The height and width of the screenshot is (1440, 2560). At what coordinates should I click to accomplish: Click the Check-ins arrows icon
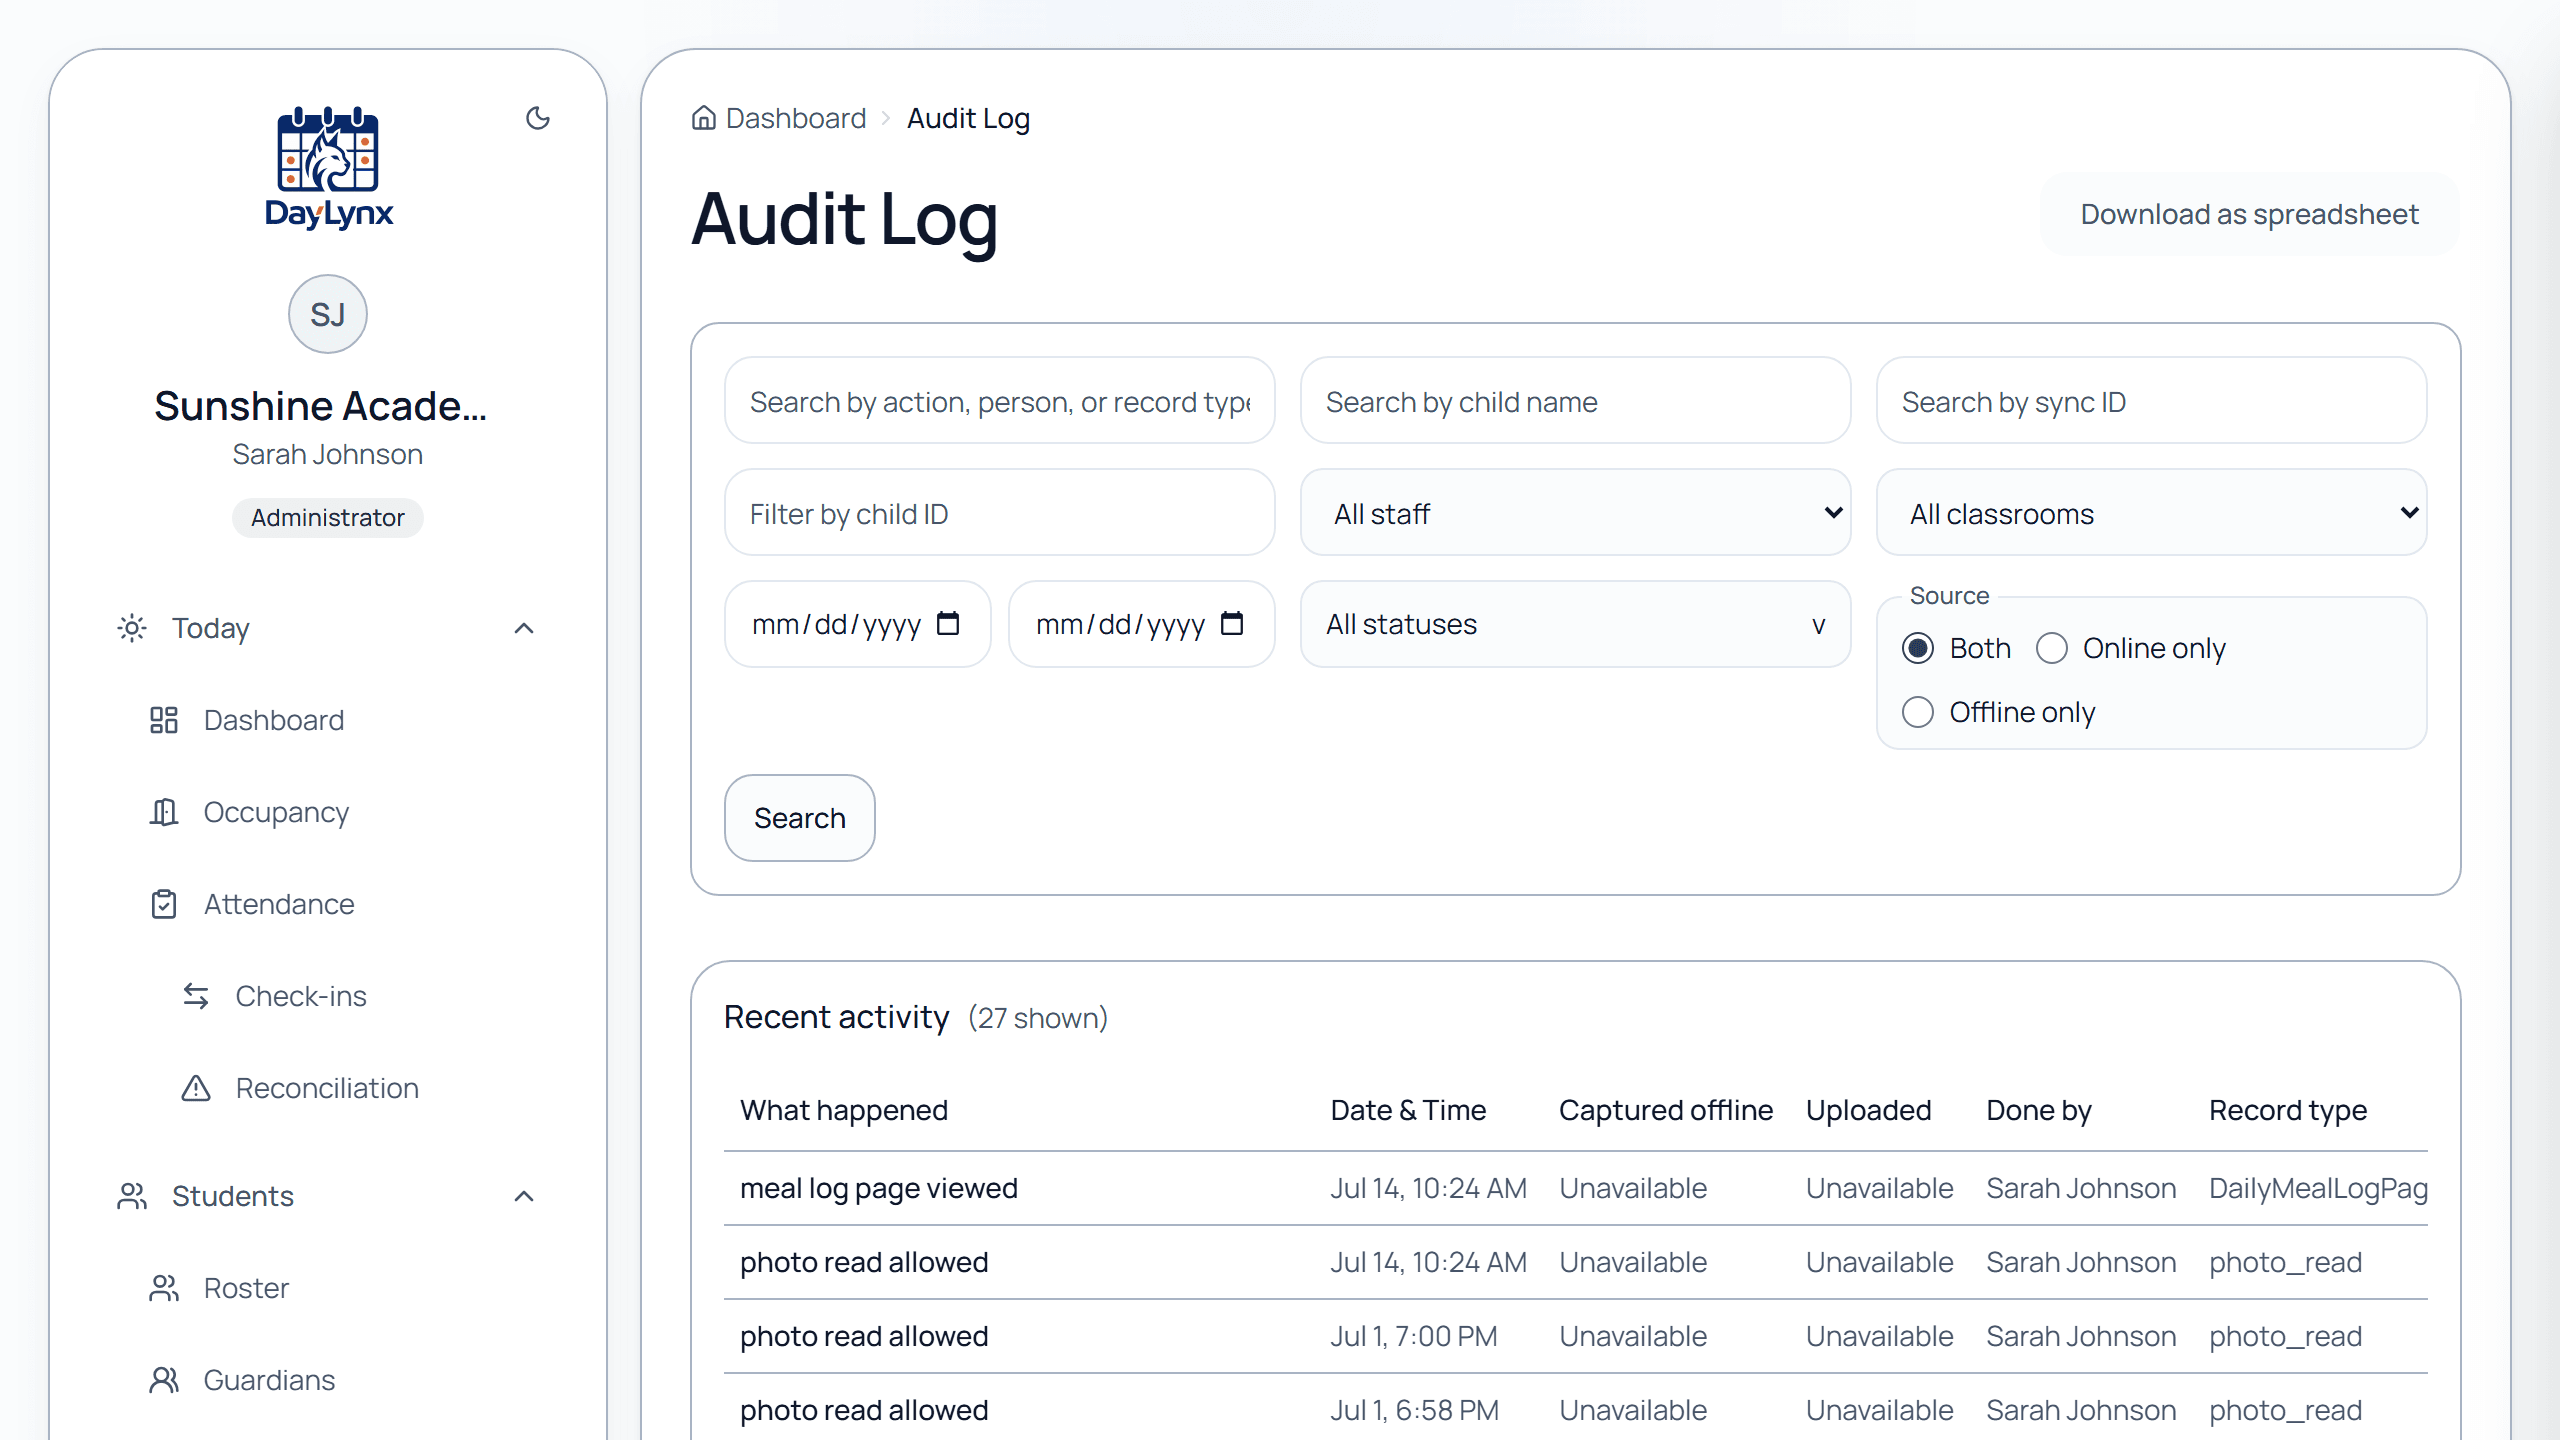tap(196, 996)
